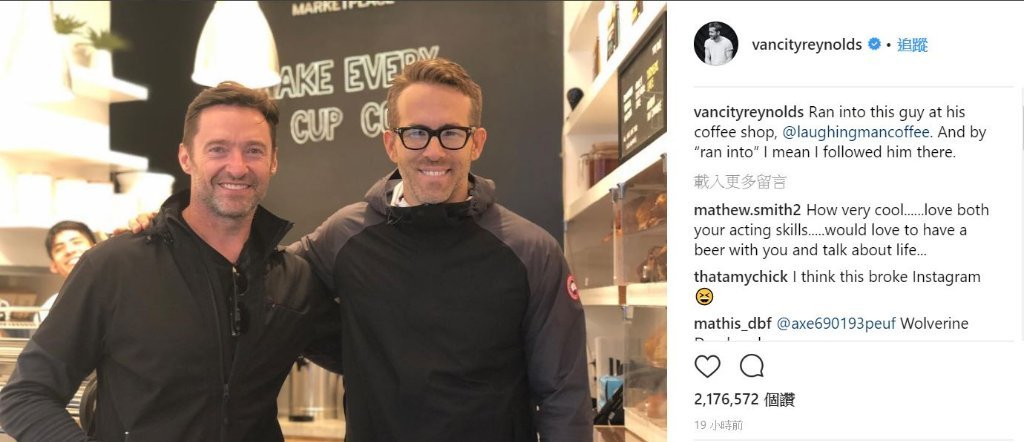The image size is (1024, 442).
Task: Open thatamychick commenter profile
Action: pos(741,277)
